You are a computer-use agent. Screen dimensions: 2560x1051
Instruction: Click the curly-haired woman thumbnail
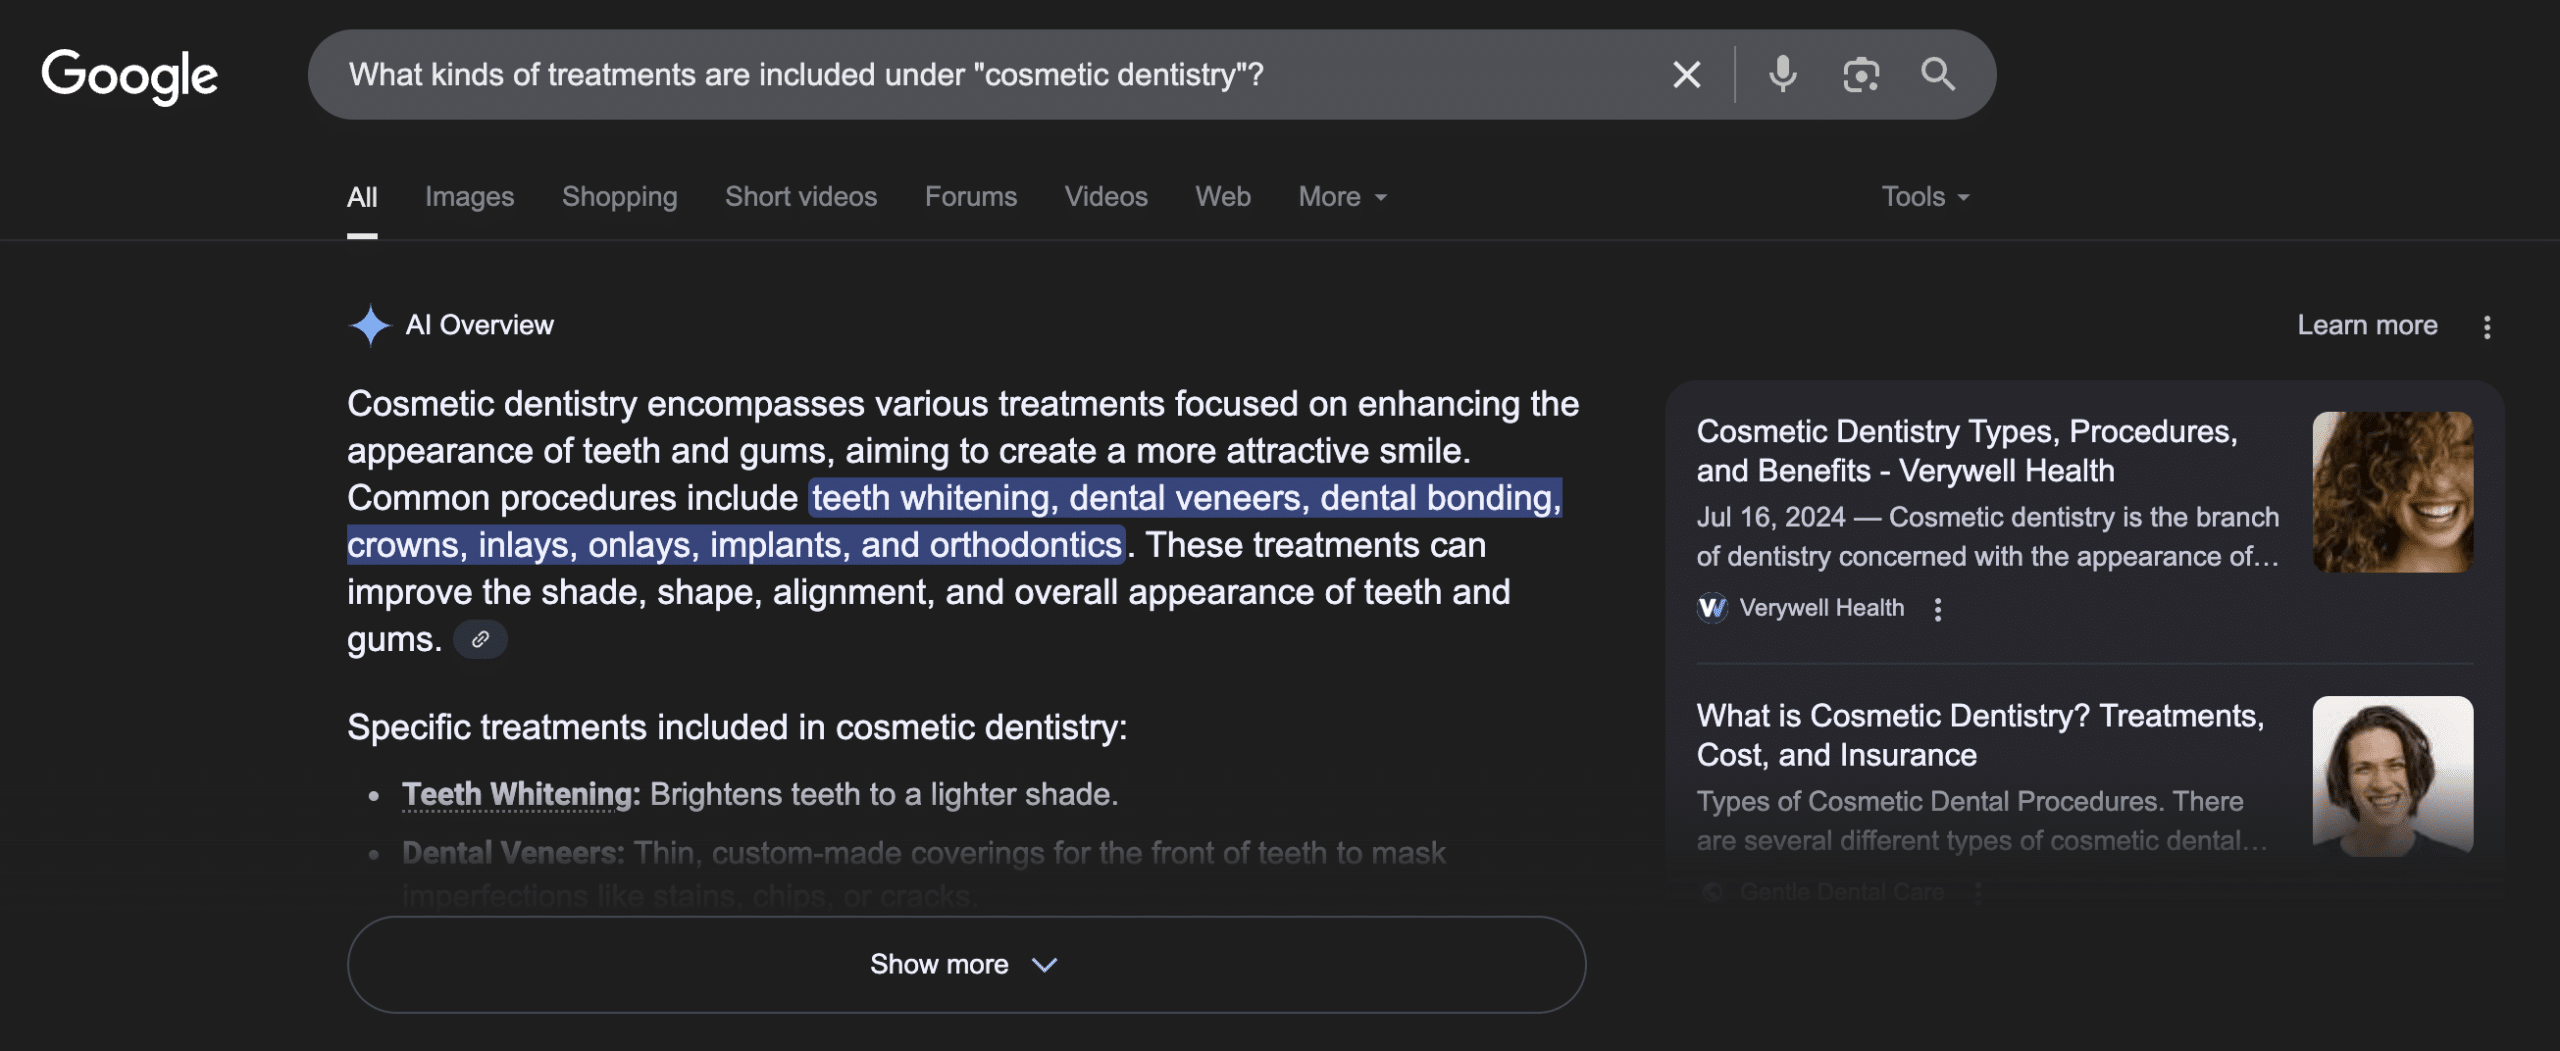[2392, 492]
